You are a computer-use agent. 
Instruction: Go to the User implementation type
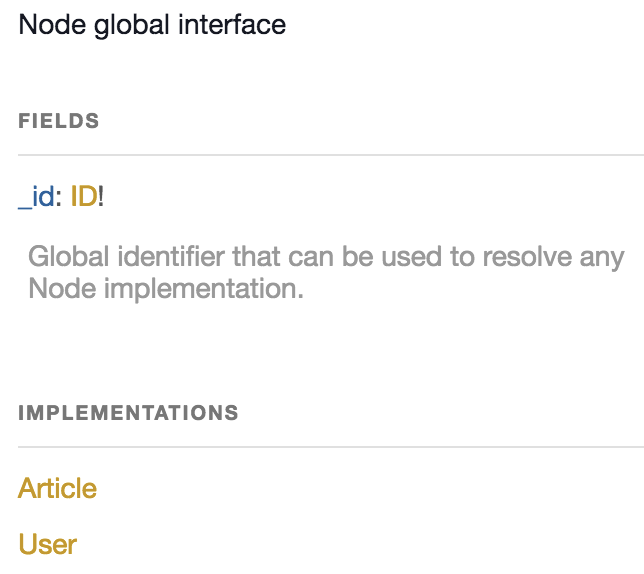click(x=47, y=544)
